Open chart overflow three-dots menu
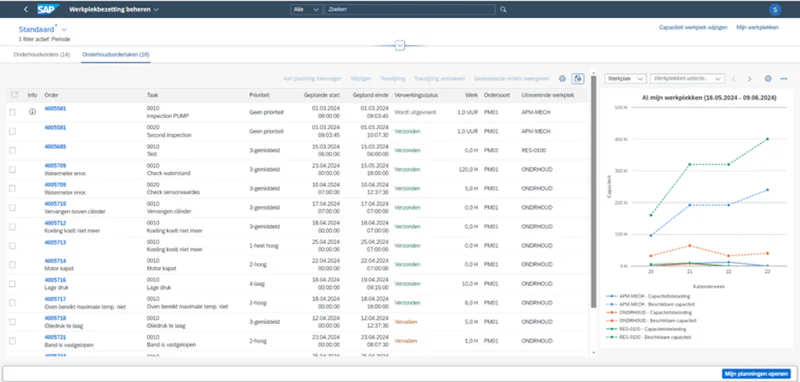The height and width of the screenshot is (382, 800). [784, 79]
